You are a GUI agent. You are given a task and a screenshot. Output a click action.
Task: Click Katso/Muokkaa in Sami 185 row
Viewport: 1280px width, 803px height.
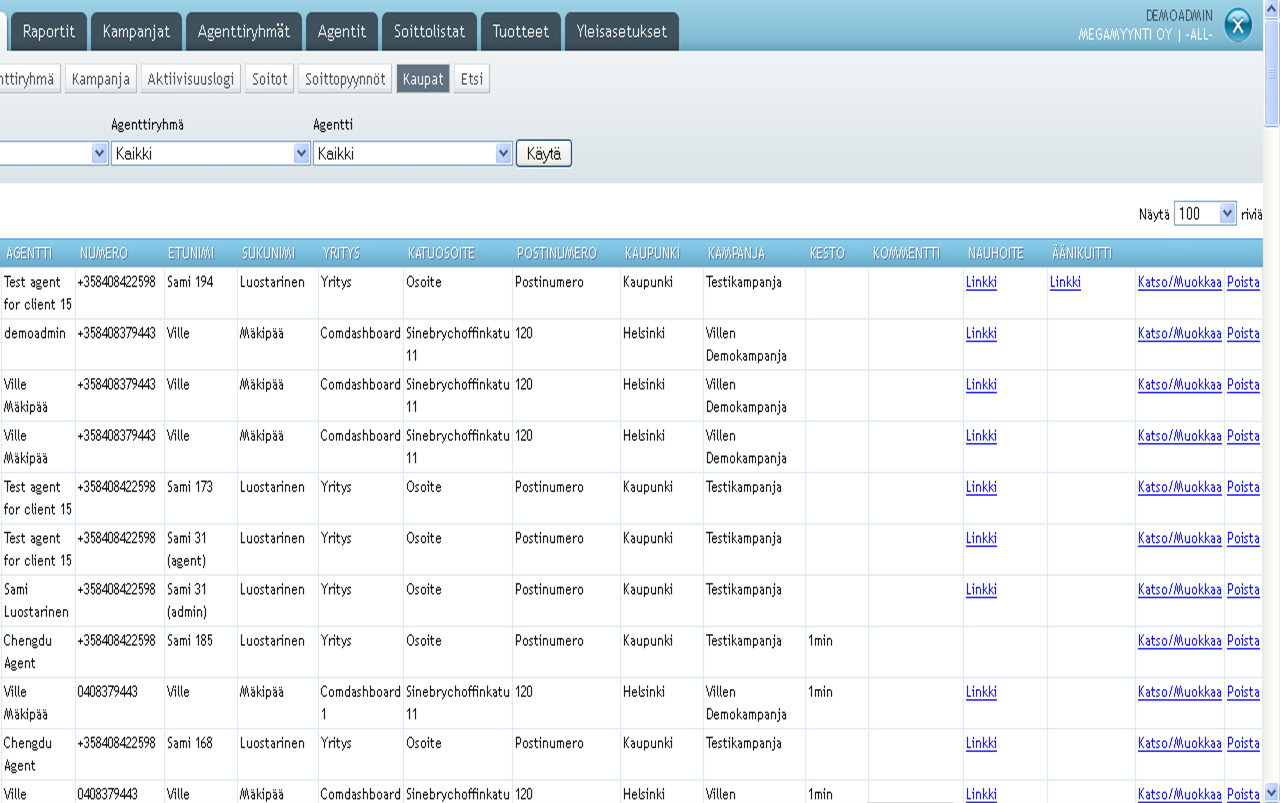coord(1180,641)
